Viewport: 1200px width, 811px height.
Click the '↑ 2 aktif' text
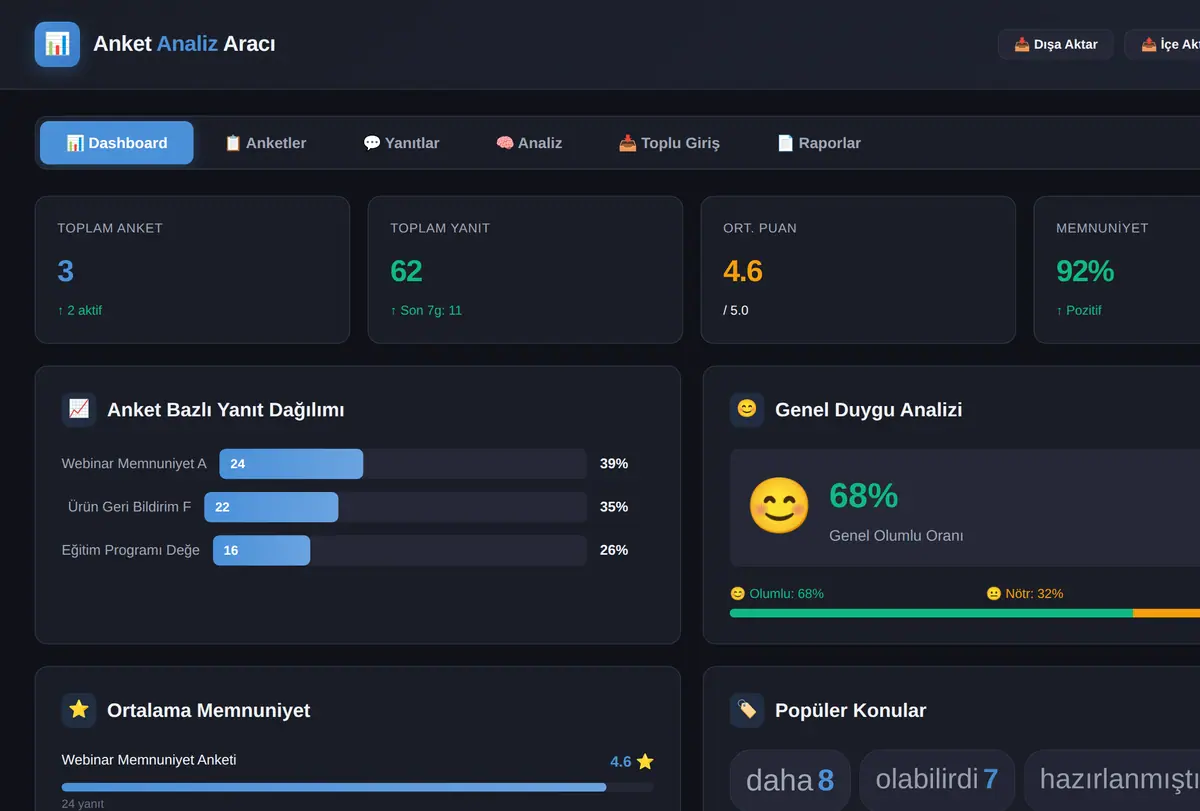(x=80, y=310)
